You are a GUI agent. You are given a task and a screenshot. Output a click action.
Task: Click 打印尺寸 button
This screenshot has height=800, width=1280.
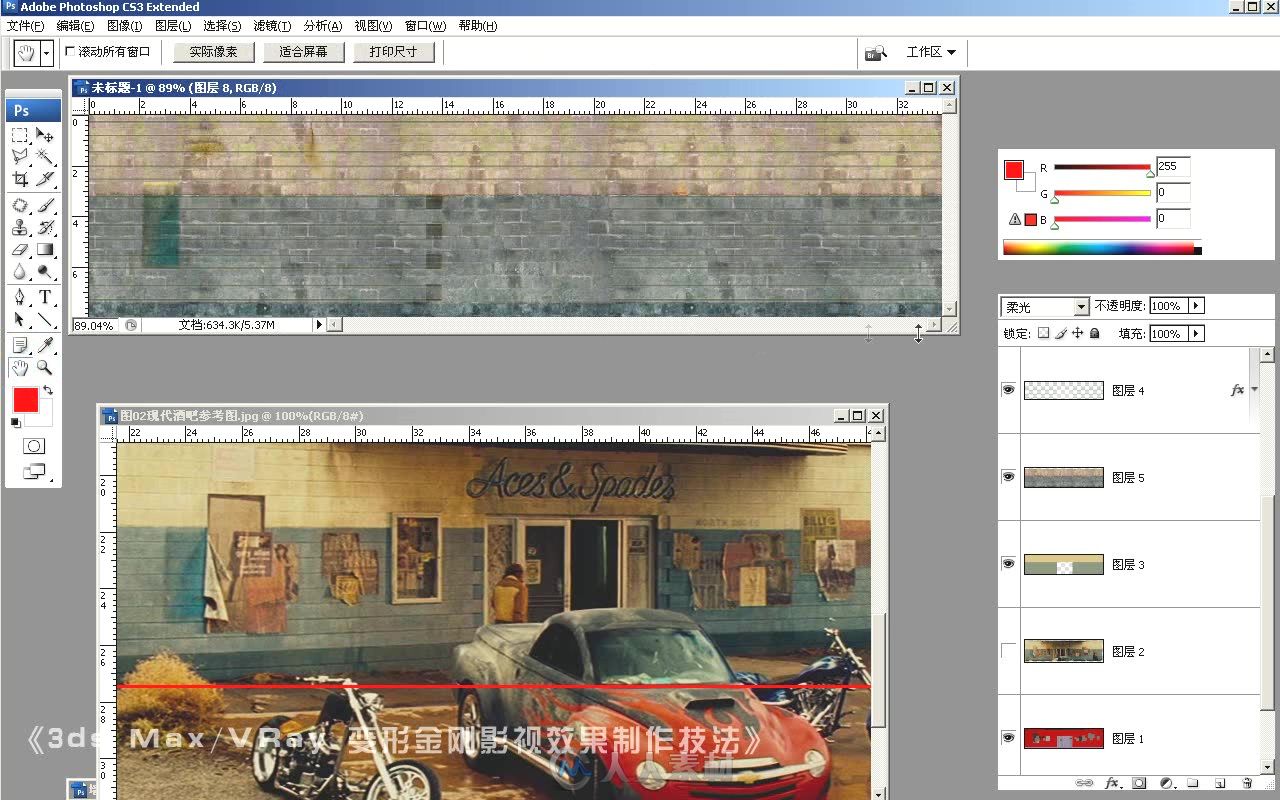[393, 52]
